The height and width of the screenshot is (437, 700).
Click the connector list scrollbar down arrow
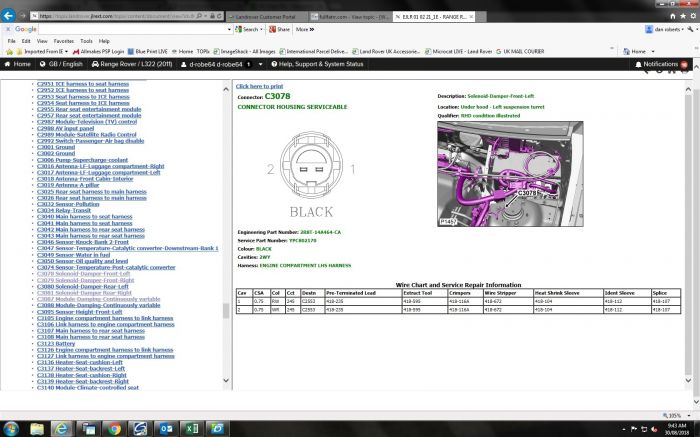pyautogui.click(x=226, y=380)
